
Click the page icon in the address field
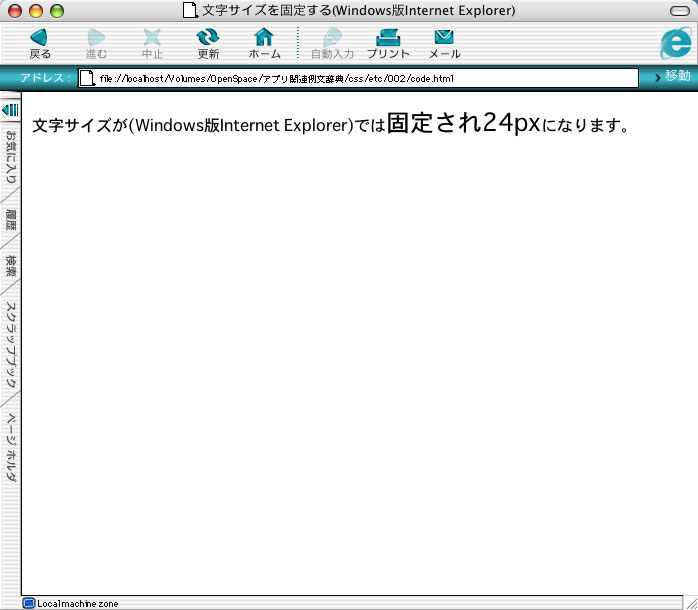(x=87, y=78)
